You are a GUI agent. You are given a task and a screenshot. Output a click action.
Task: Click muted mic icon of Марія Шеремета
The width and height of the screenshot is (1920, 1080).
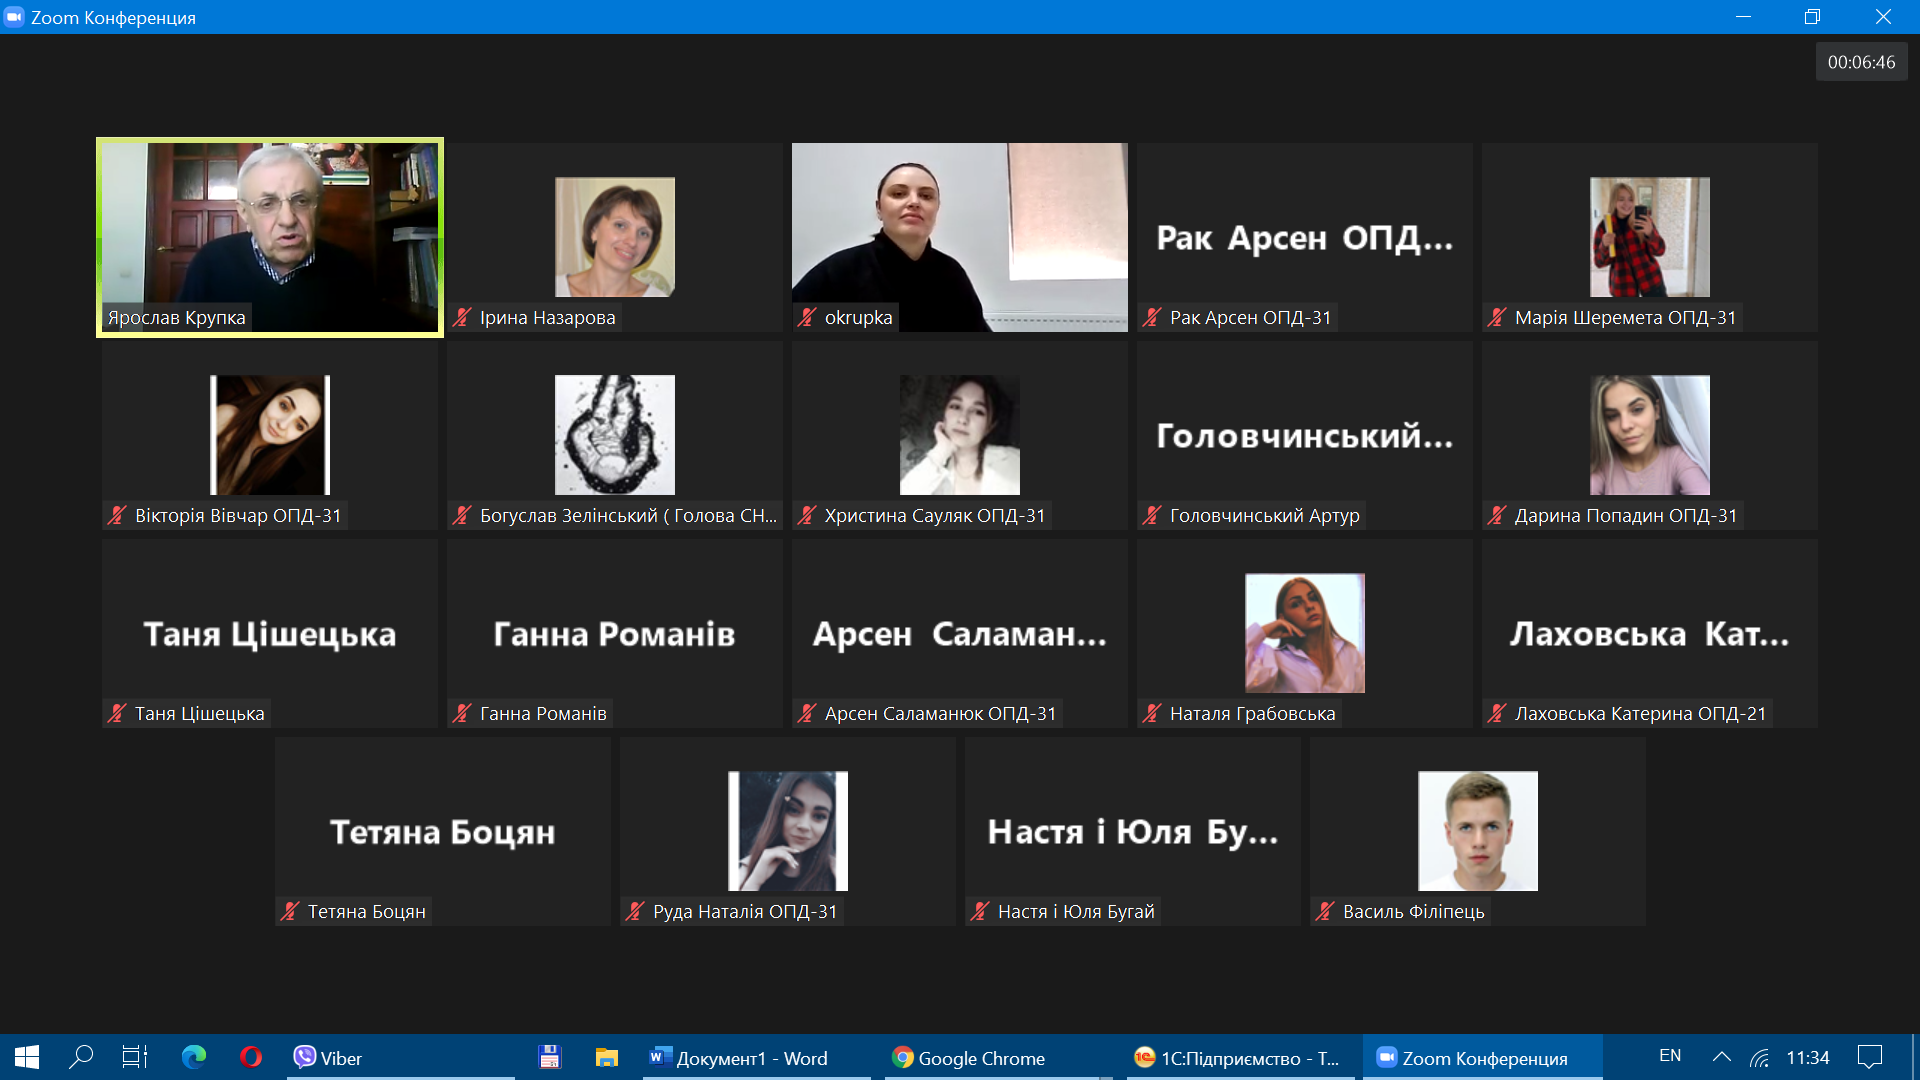pyautogui.click(x=1497, y=318)
